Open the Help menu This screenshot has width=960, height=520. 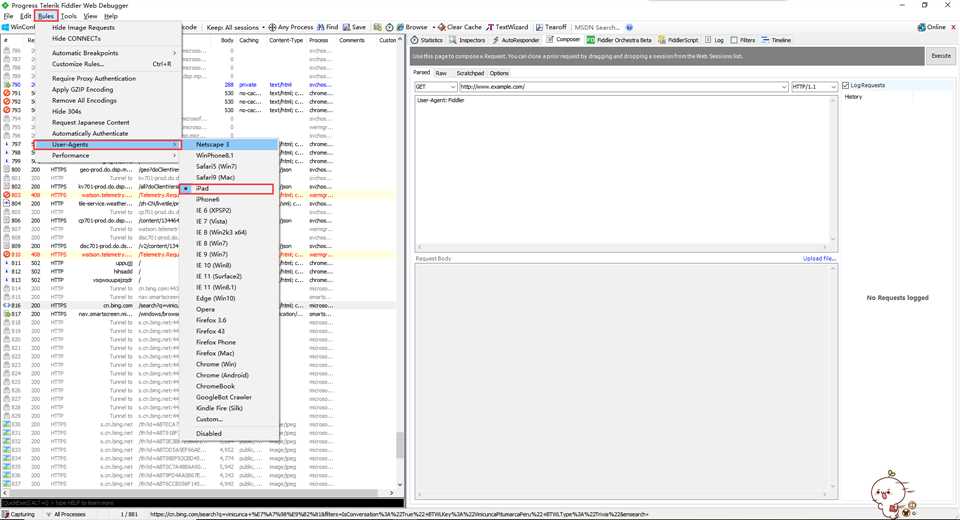tap(111, 16)
